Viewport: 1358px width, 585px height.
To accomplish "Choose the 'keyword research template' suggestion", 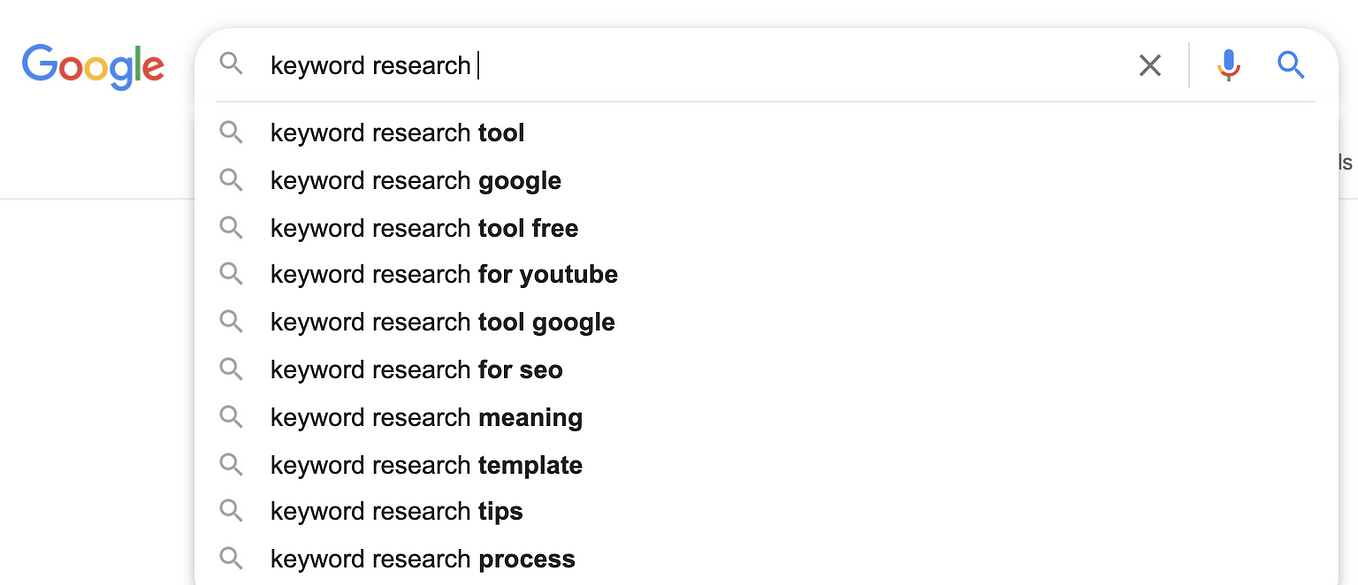I will pyautogui.click(x=426, y=464).
